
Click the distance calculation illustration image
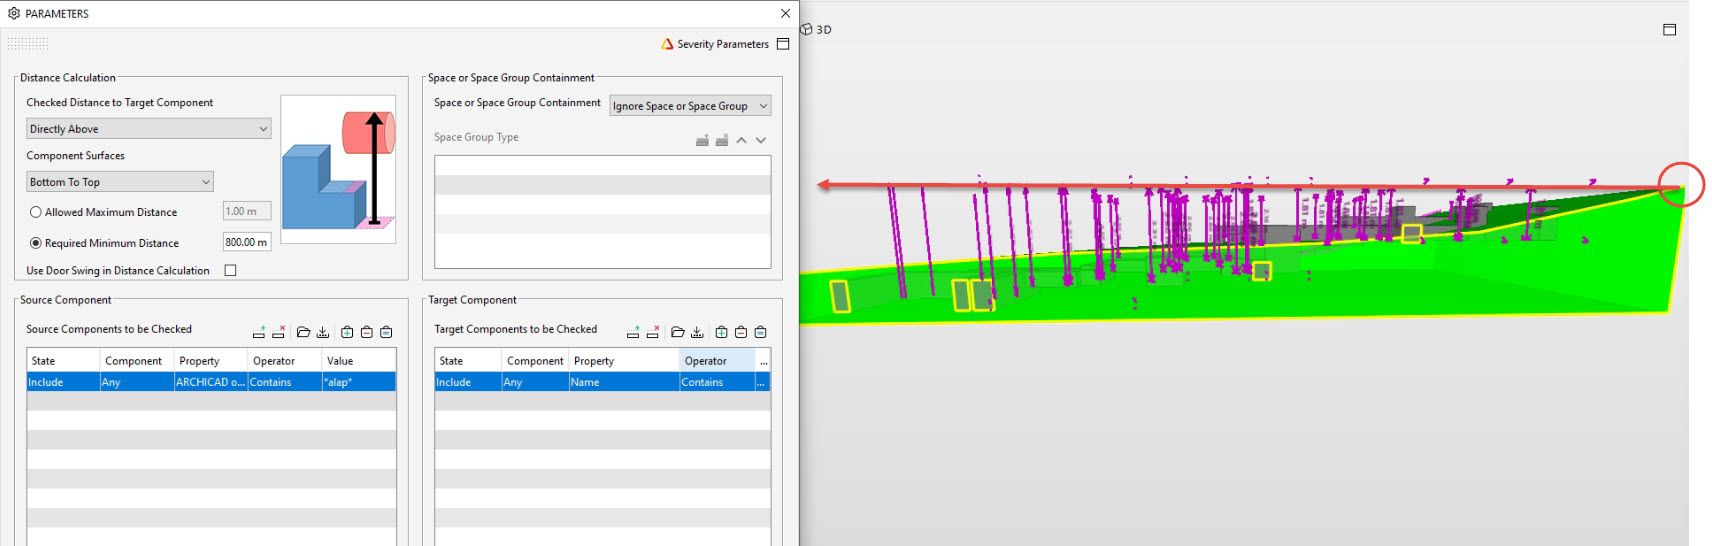click(338, 169)
